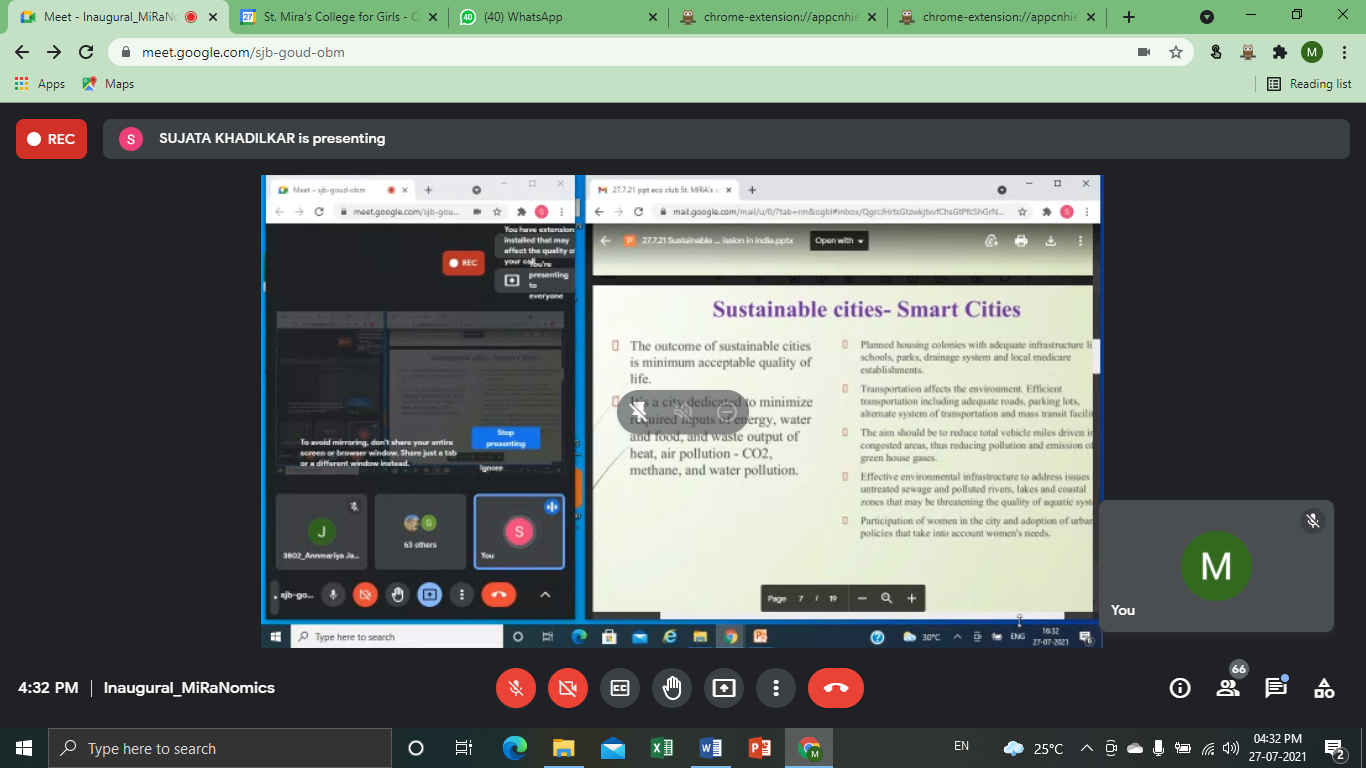Screen dimensions: 1366x768
Task: Bookmark this page with star icon
Action: tap(1176, 52)
